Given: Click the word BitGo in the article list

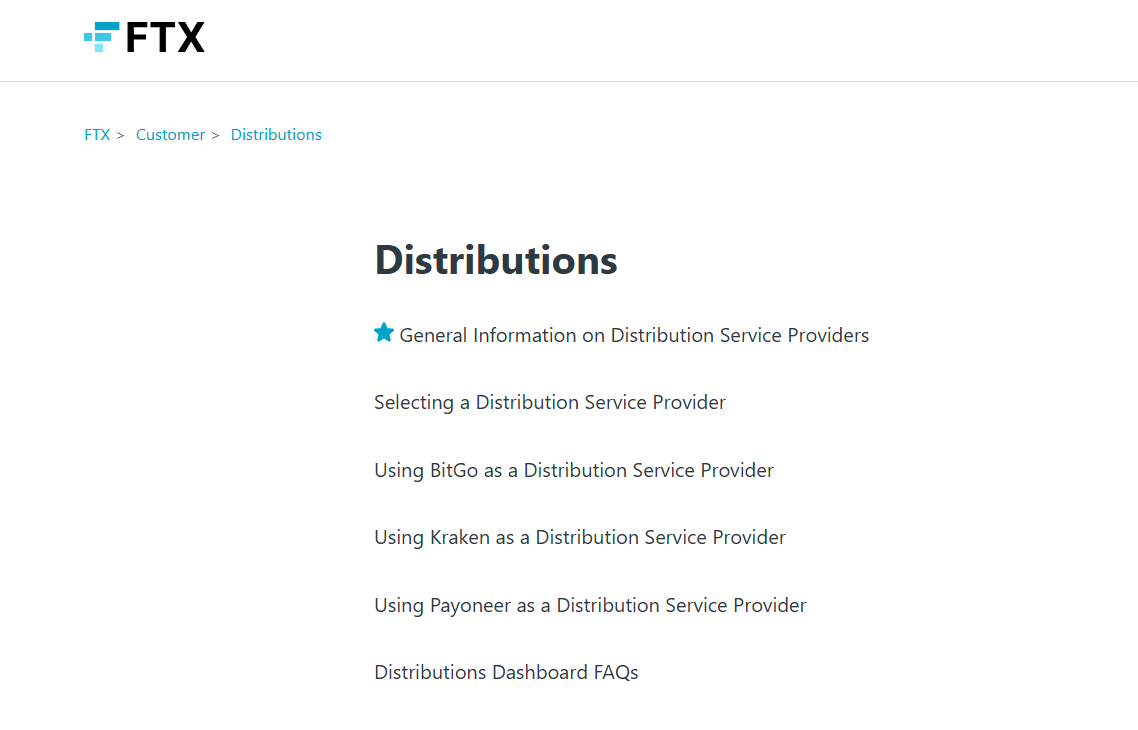Looking at the screenshot, I should point(454,470).
